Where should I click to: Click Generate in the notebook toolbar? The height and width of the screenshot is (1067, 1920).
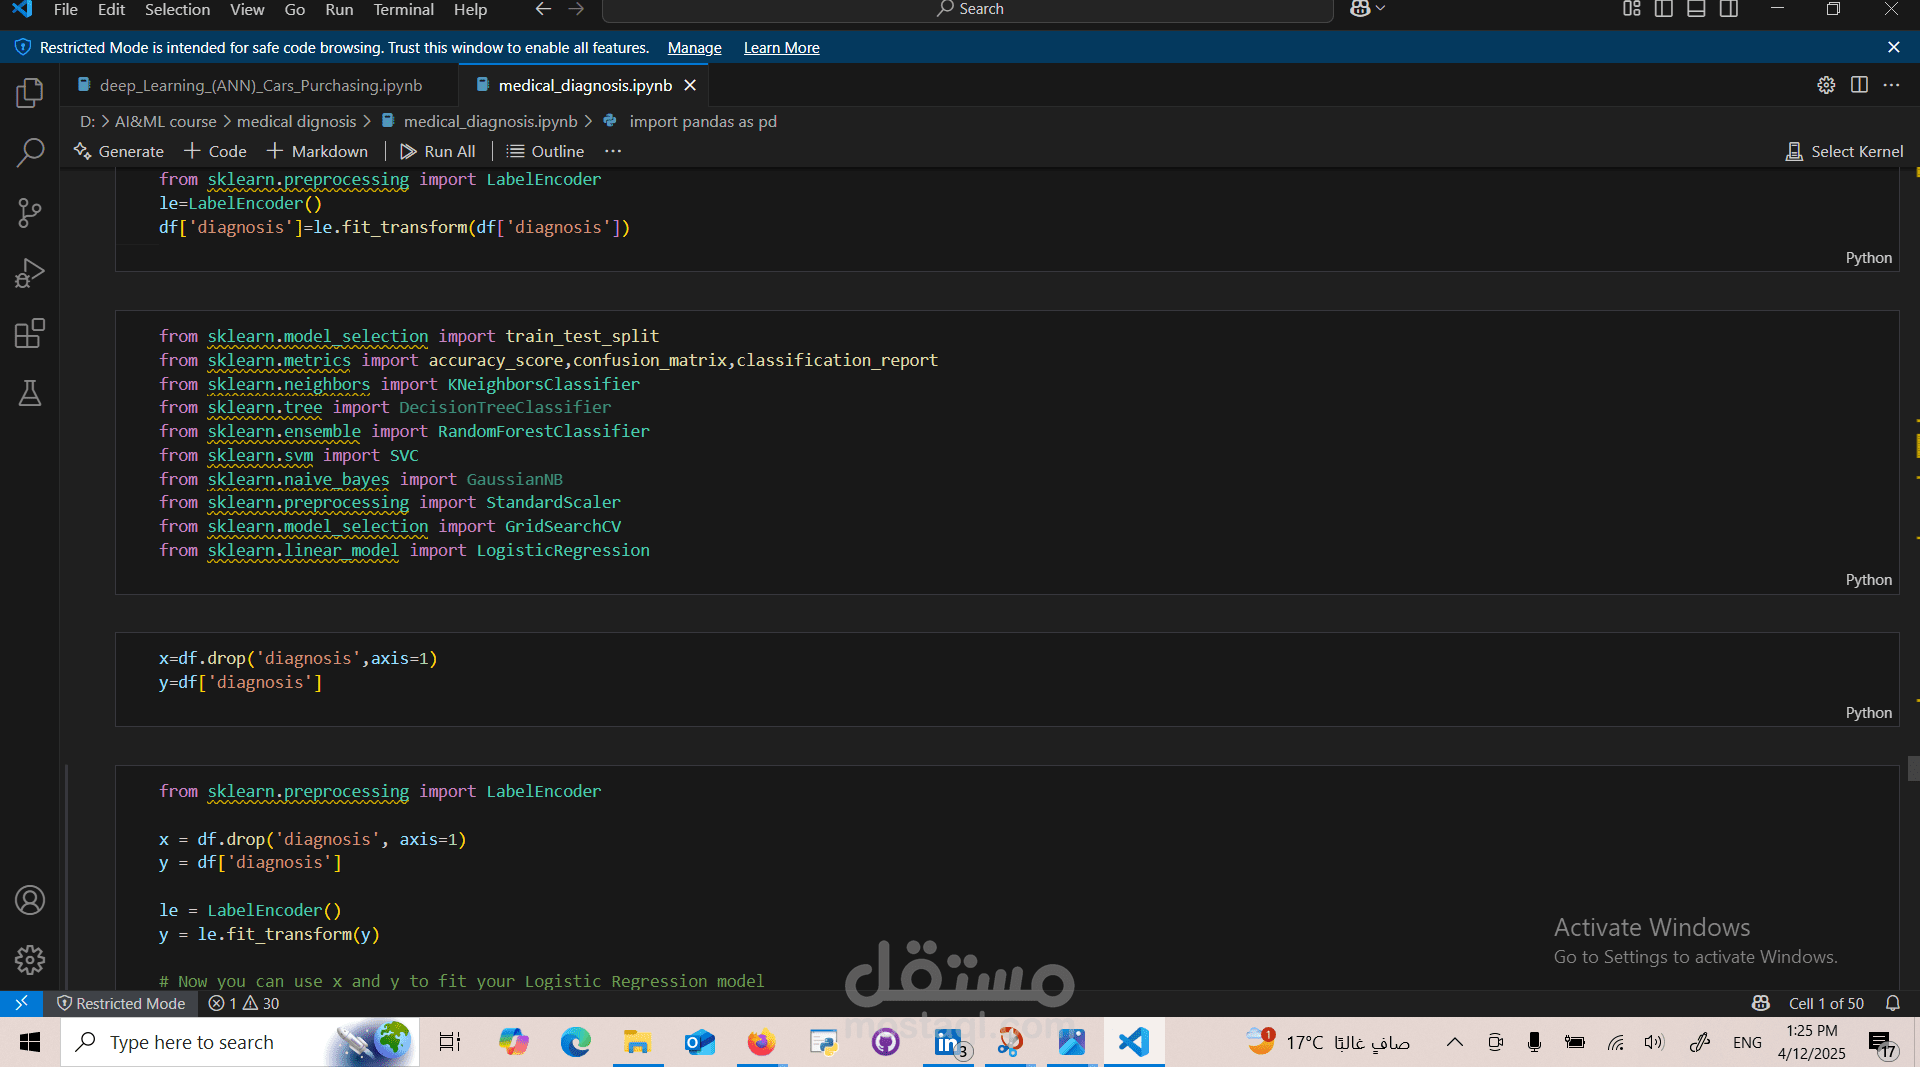click(119, 151)
